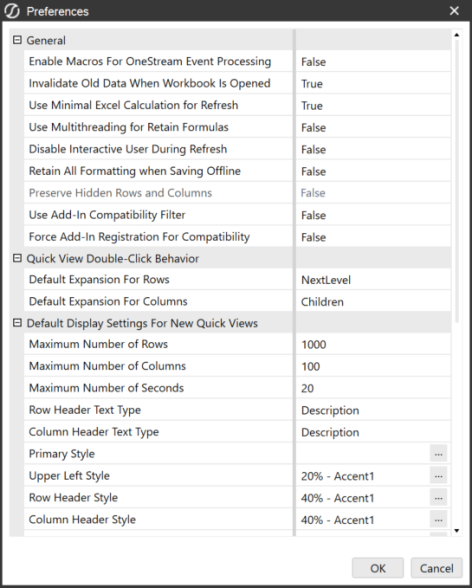Change Force Add-In Registration For Compatibility value
472x588 pixels.
click(x=373, y=237)
